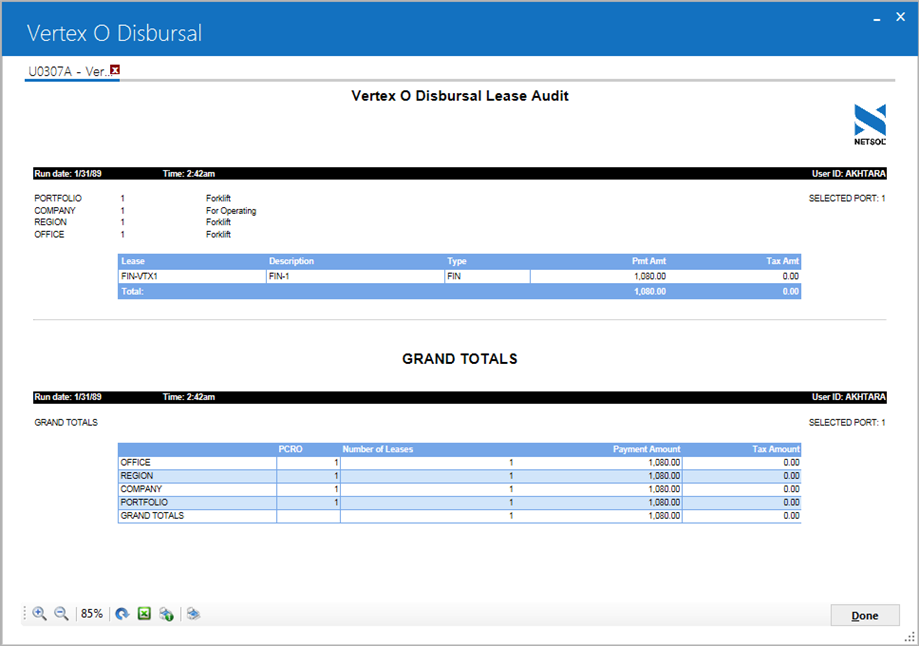Screen dimensions: 919x646
Task: Click the Type column header
Action: coord(457,261)
